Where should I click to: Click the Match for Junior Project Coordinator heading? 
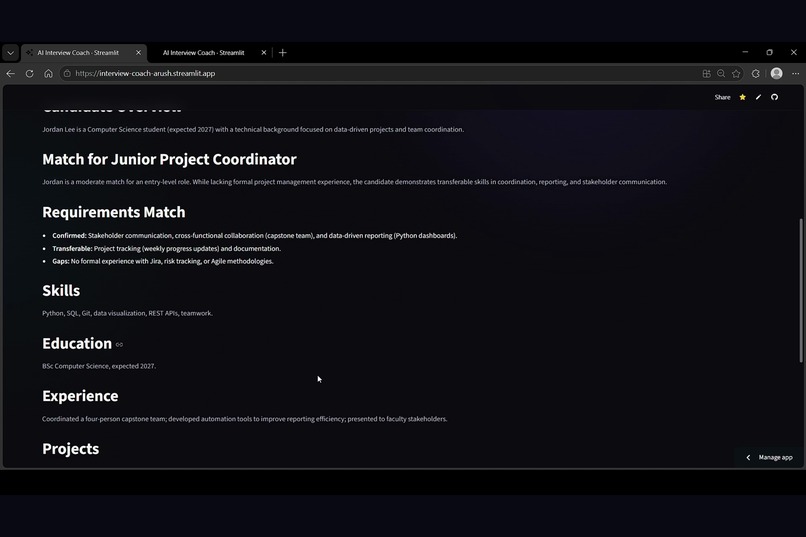169,159
